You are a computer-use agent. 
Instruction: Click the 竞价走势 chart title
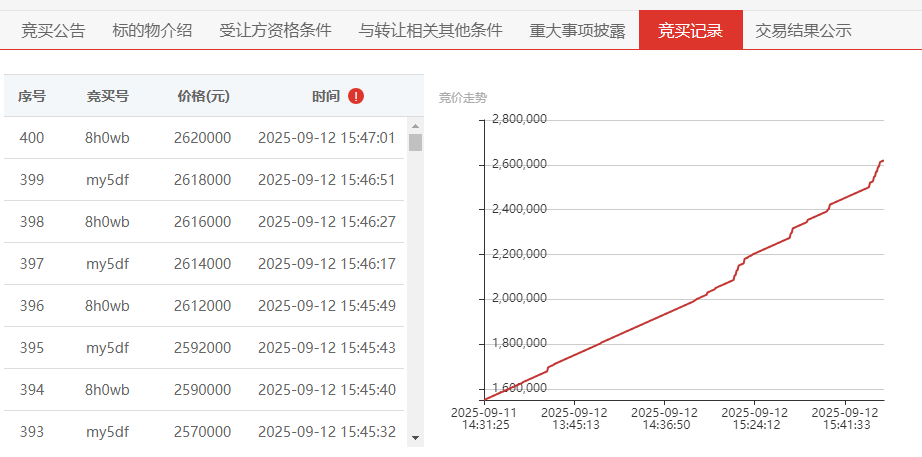click(x=463, y=97)
